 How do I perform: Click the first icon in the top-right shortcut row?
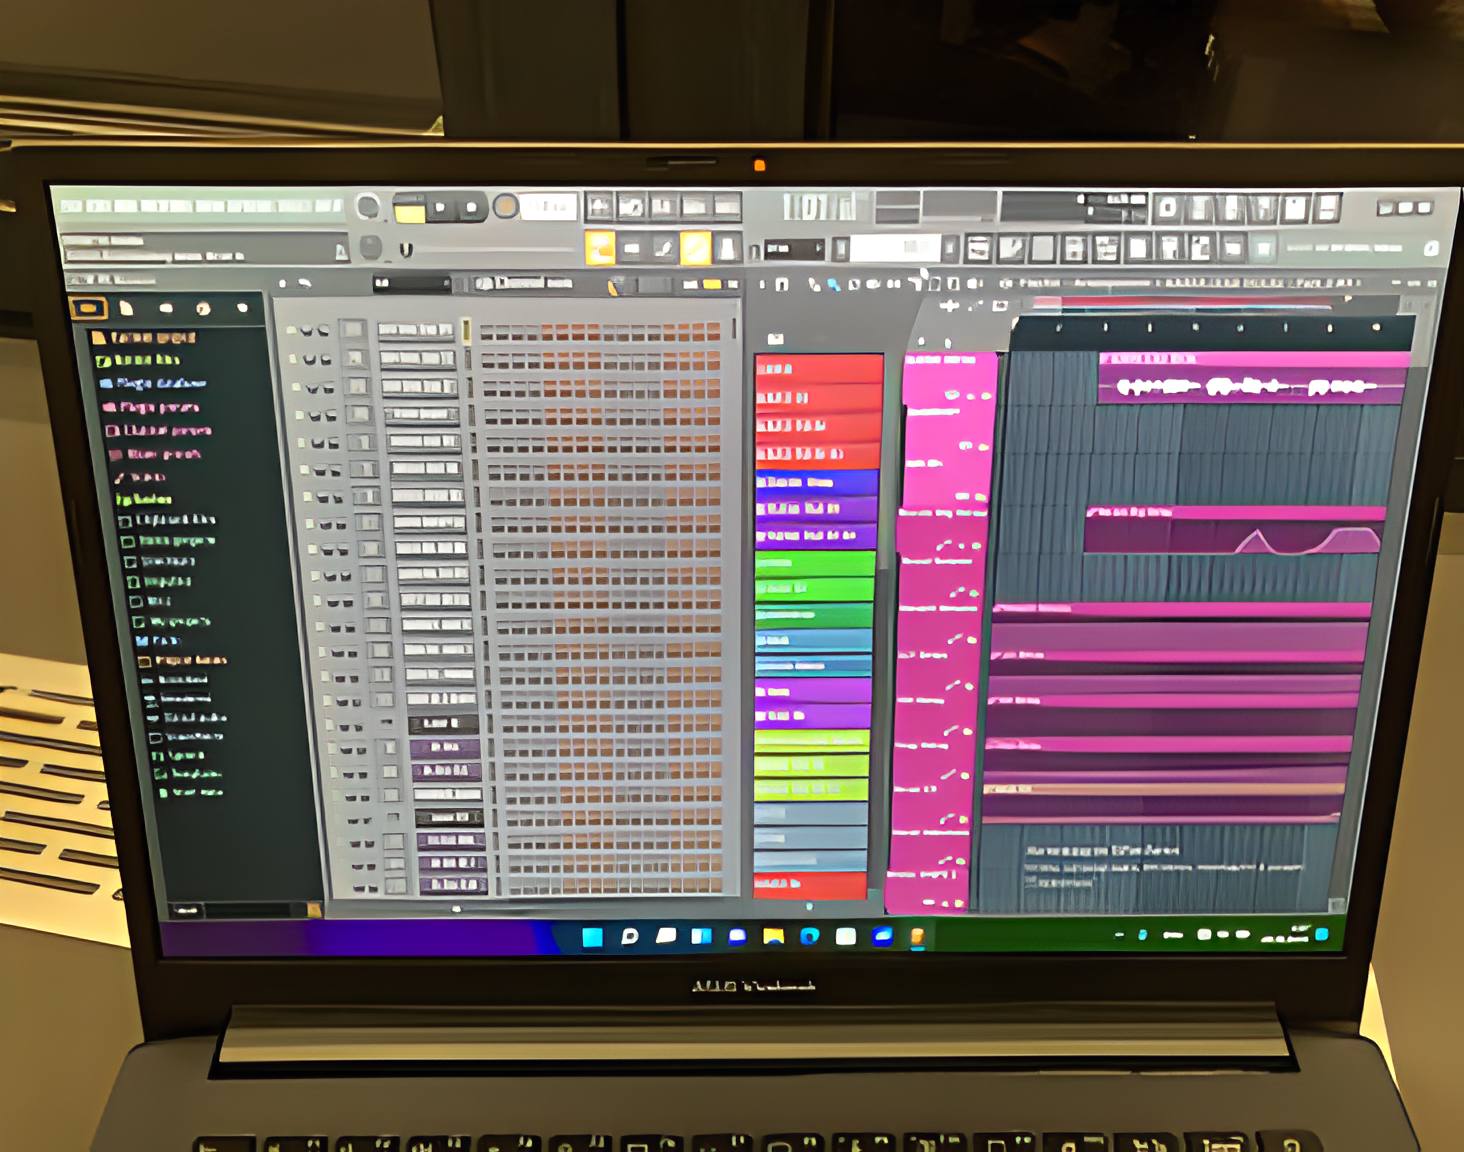(1168, 208)
